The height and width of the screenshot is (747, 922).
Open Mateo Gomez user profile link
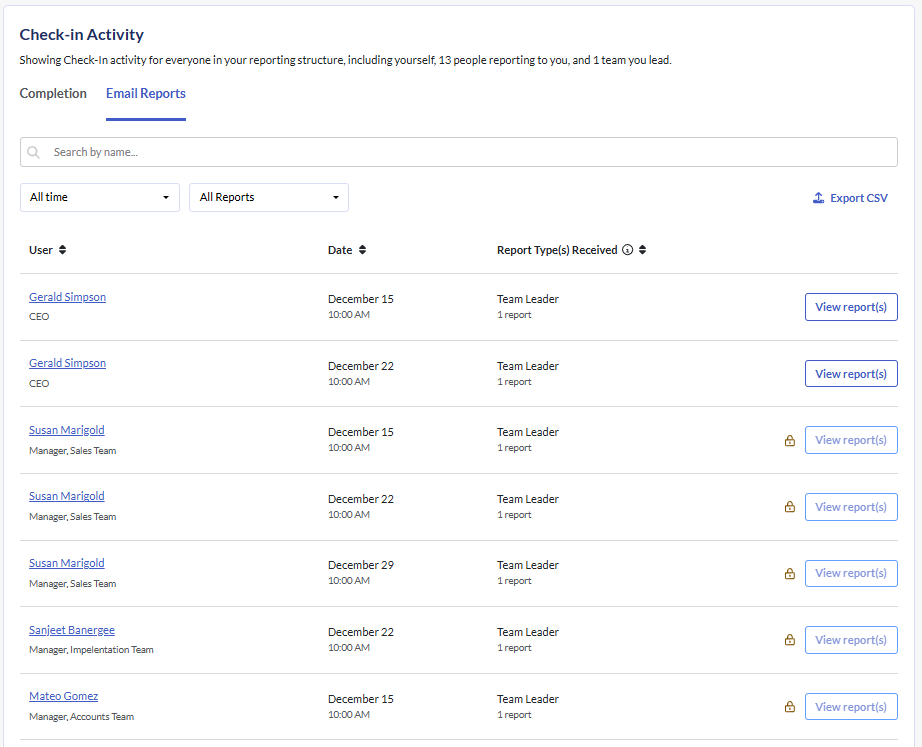(x=64, y=696)
